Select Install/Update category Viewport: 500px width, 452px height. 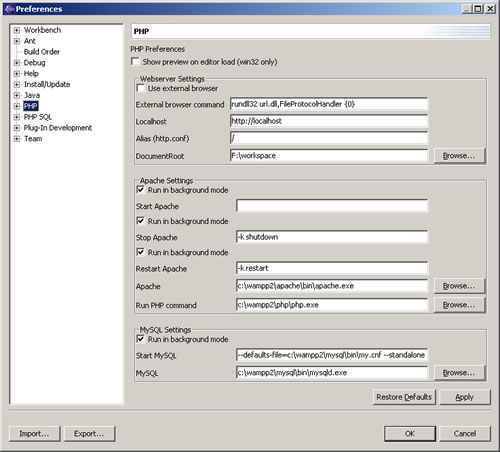pyautogui.click(x=47, y=84)
